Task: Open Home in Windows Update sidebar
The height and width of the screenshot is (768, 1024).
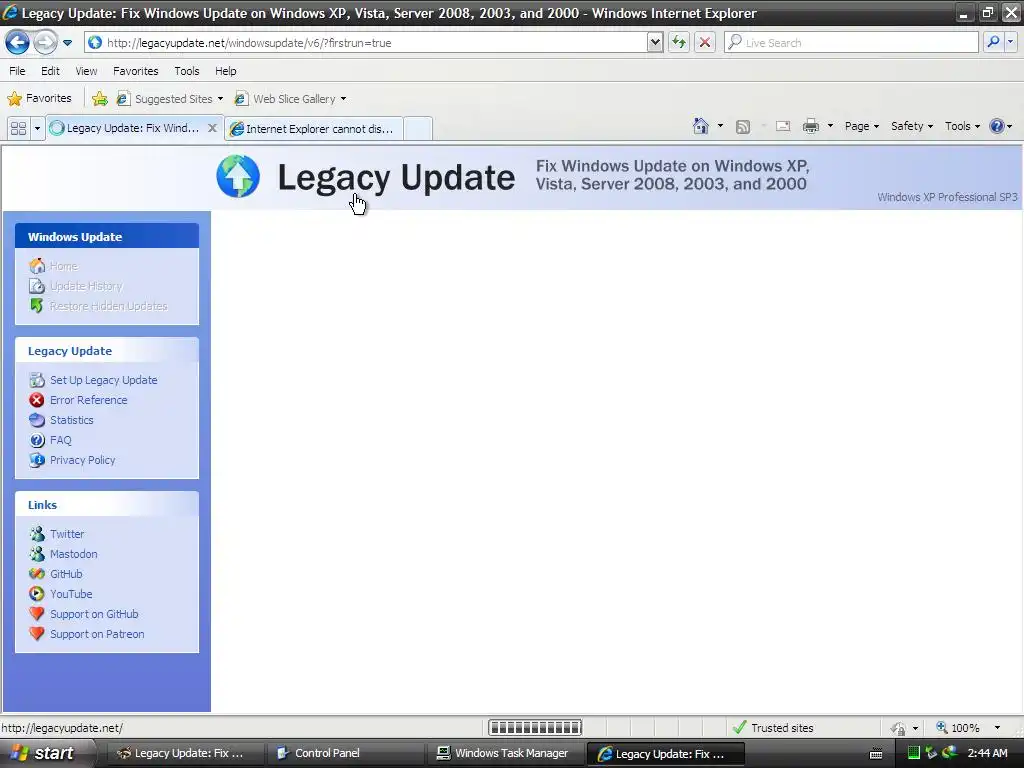Action: click(63, 266)
